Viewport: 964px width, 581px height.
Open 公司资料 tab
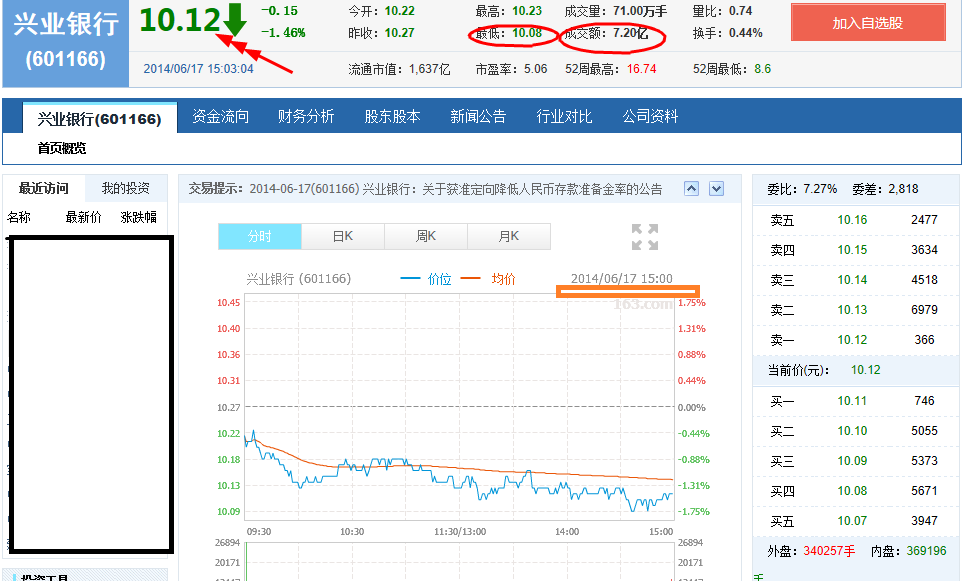click(x=650, y=116)
